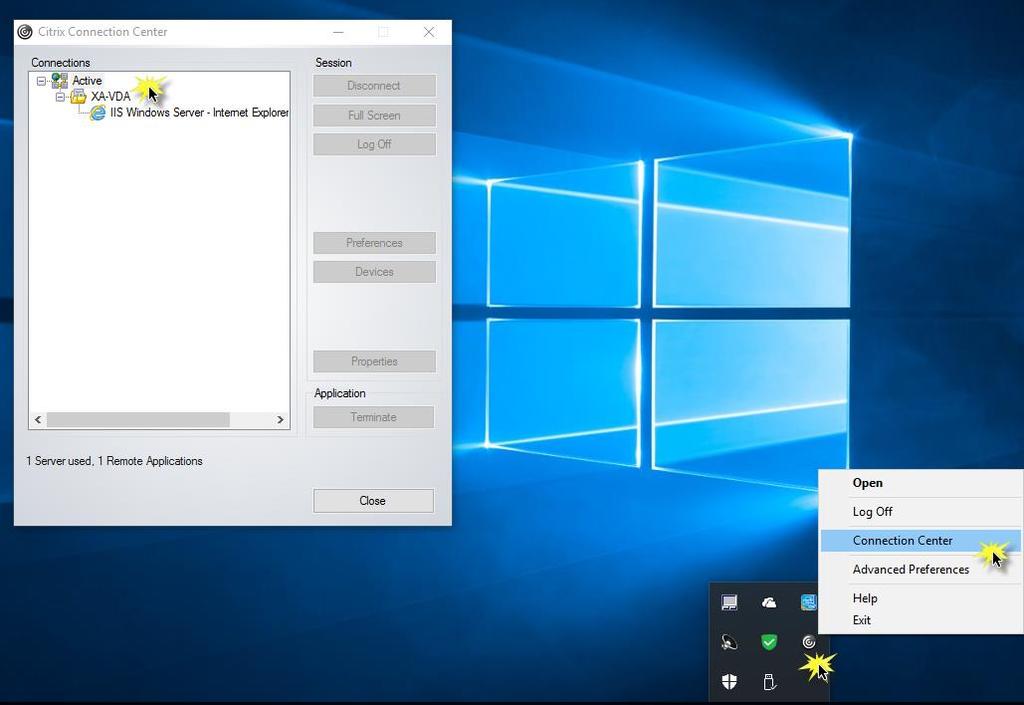Click the Citrix Receiver tray icon
Image resolution: width=1024 pixels, height=705 pixels.
click(808, 642)
